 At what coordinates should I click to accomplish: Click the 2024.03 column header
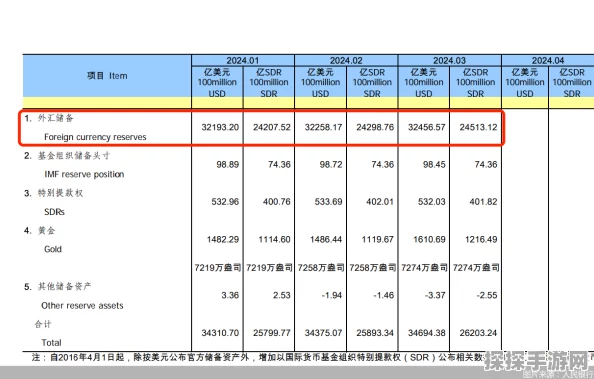[x=449, y=61]
